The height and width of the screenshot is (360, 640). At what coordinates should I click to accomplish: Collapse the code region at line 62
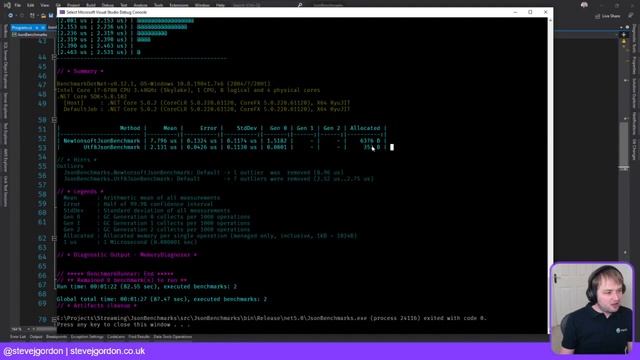click(54, 238)
